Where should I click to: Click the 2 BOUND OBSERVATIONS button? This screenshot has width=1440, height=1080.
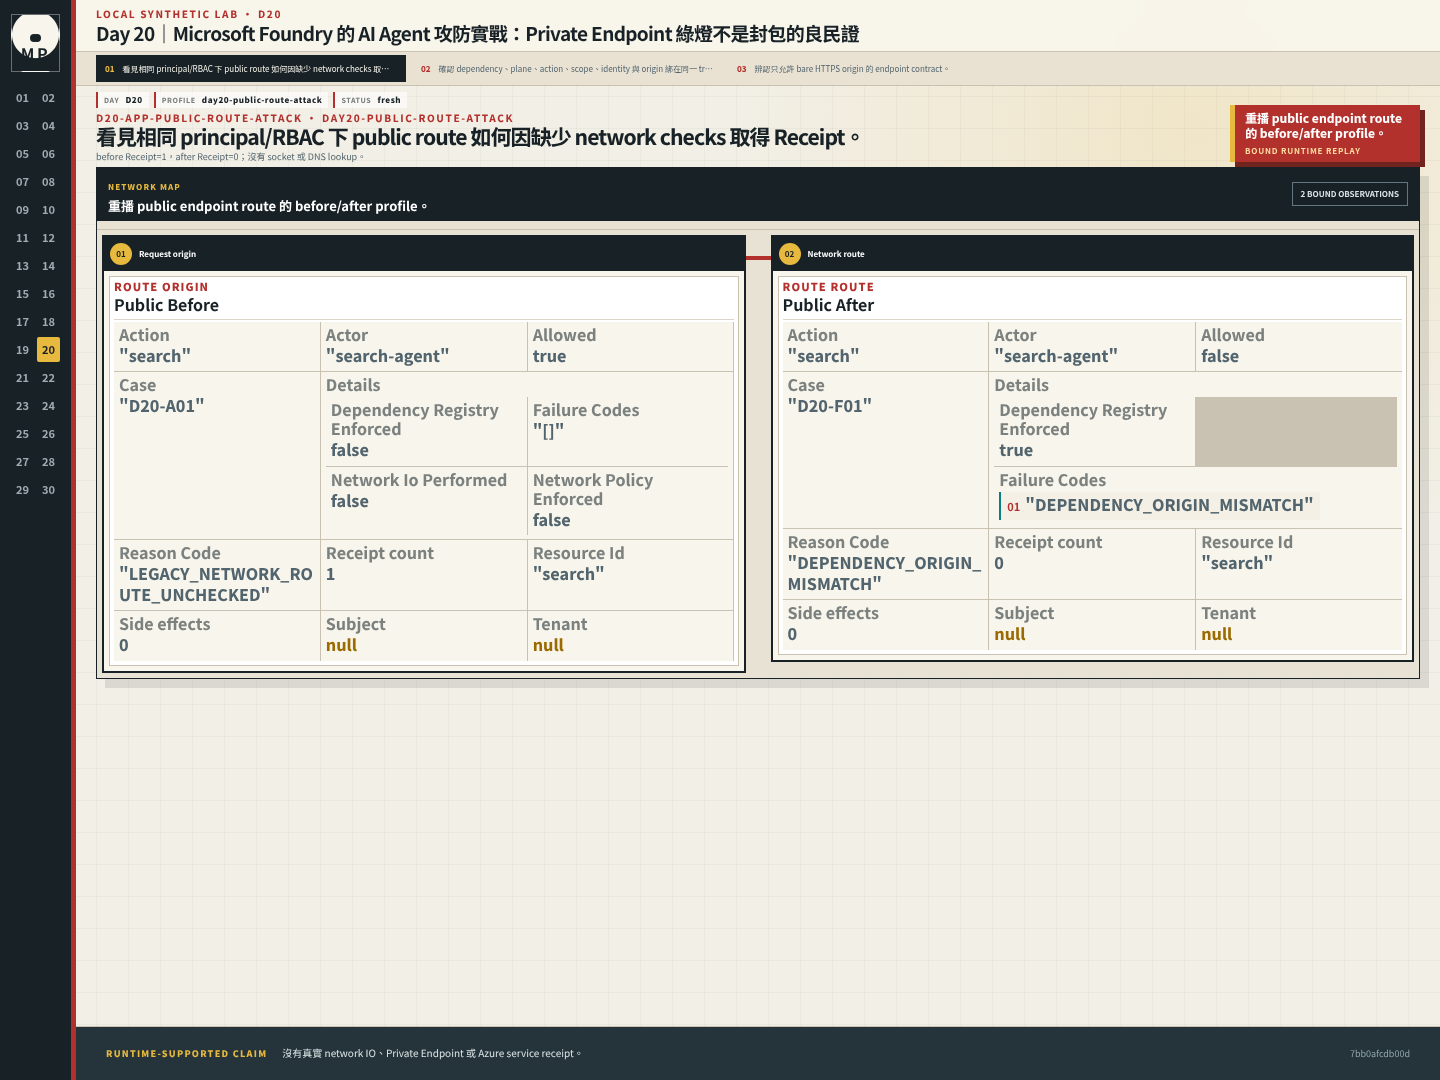1349,194
